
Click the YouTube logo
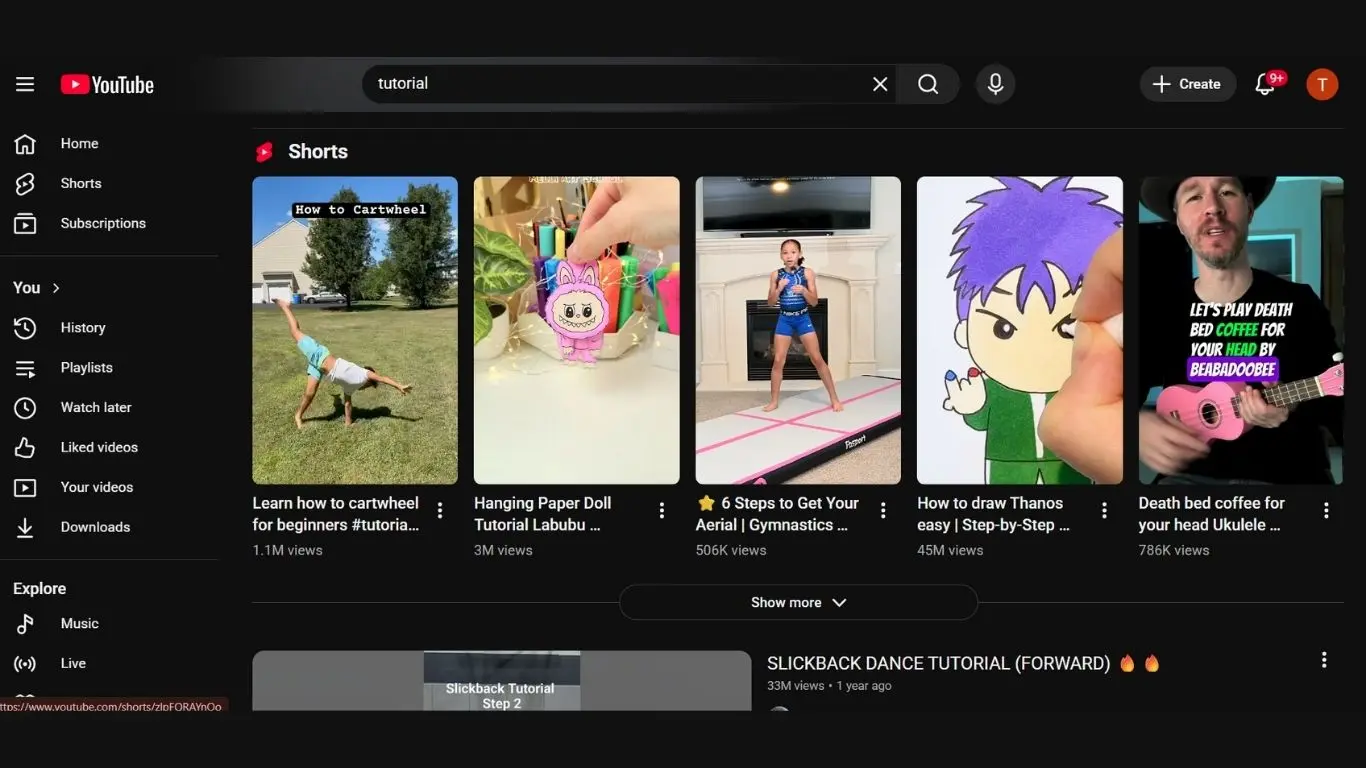107,85
